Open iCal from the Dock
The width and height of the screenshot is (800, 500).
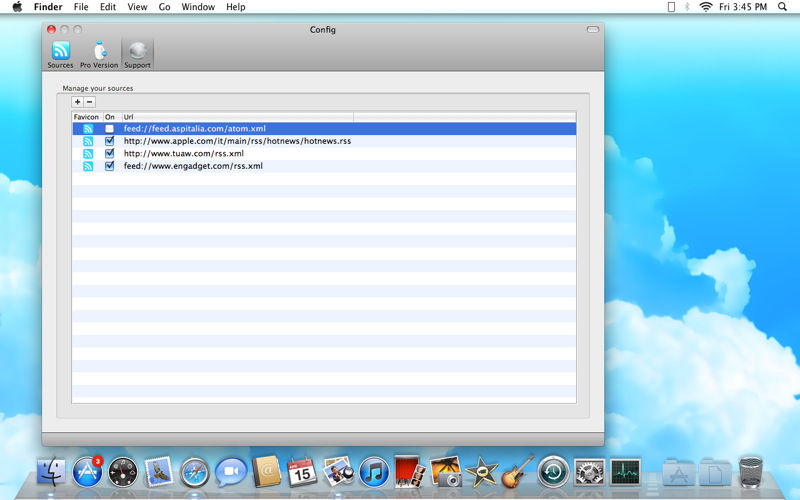302,472
